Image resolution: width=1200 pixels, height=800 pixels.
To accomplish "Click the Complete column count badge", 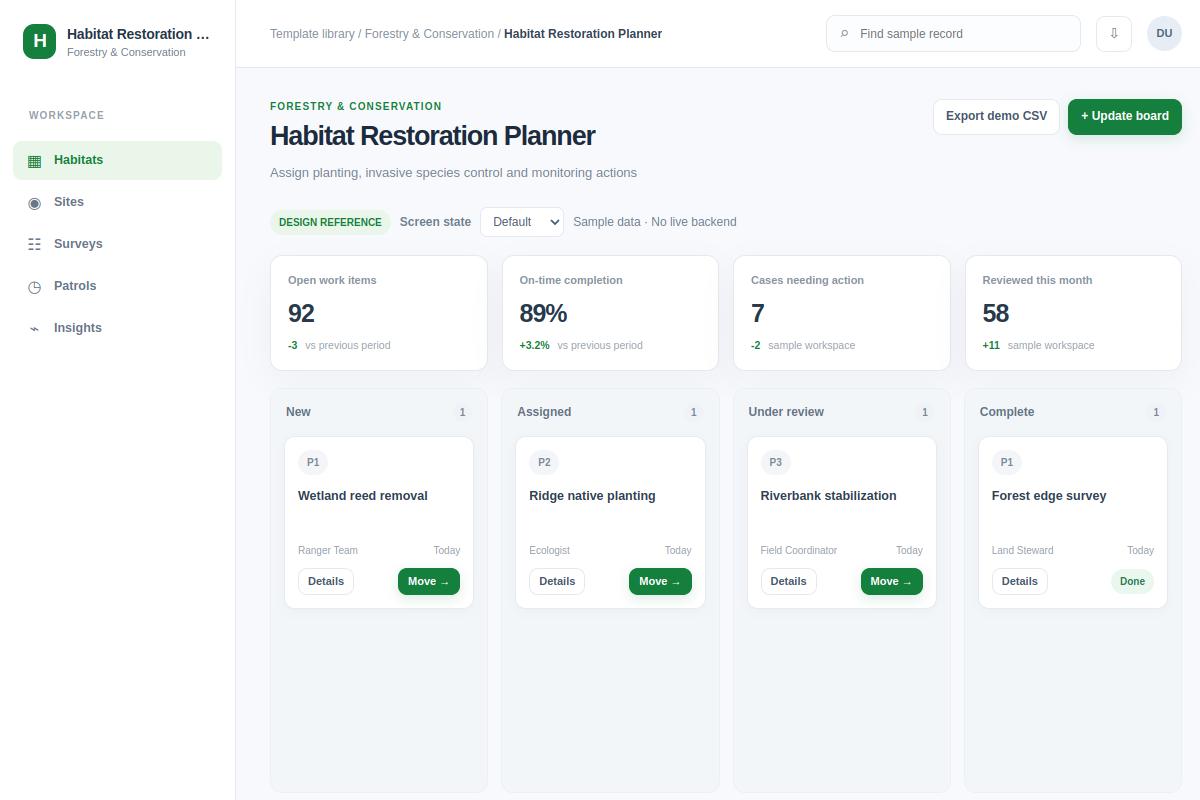I will click(1156, 412).
